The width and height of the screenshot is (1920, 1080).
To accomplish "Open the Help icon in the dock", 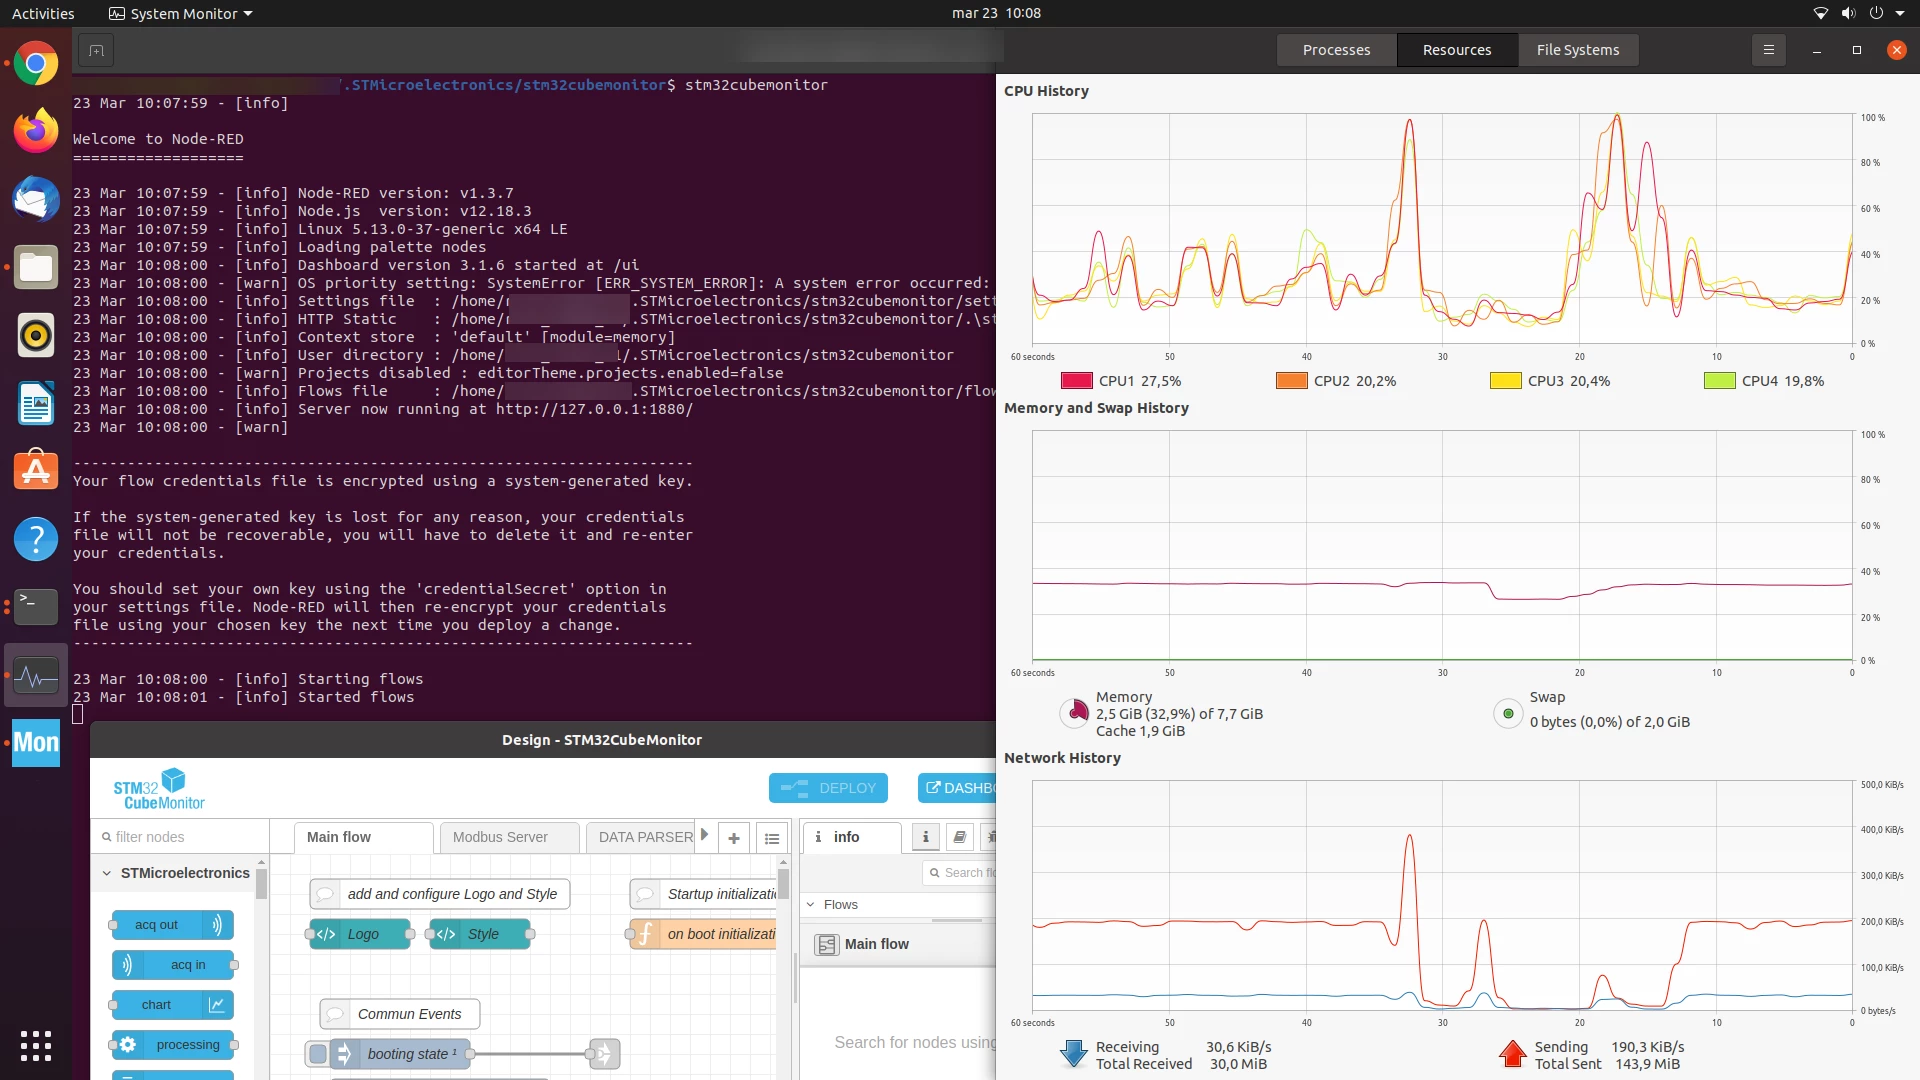I will 36,539.
